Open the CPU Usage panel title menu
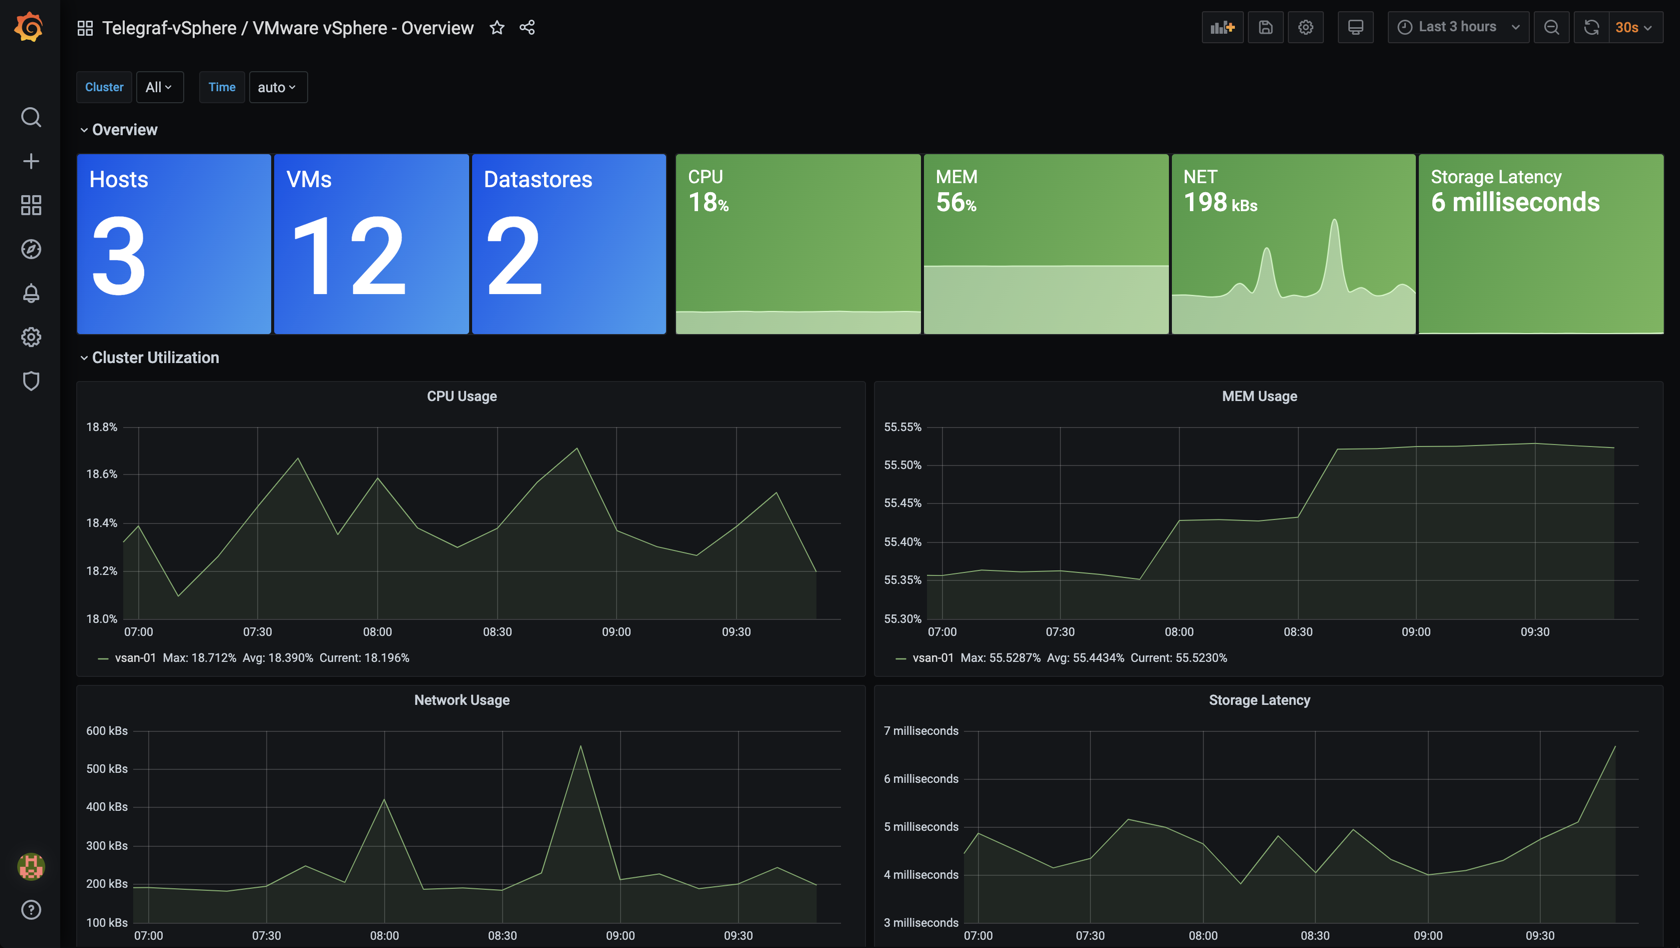The width and height of the screenshot is (1680, 948). pos(461,396)
